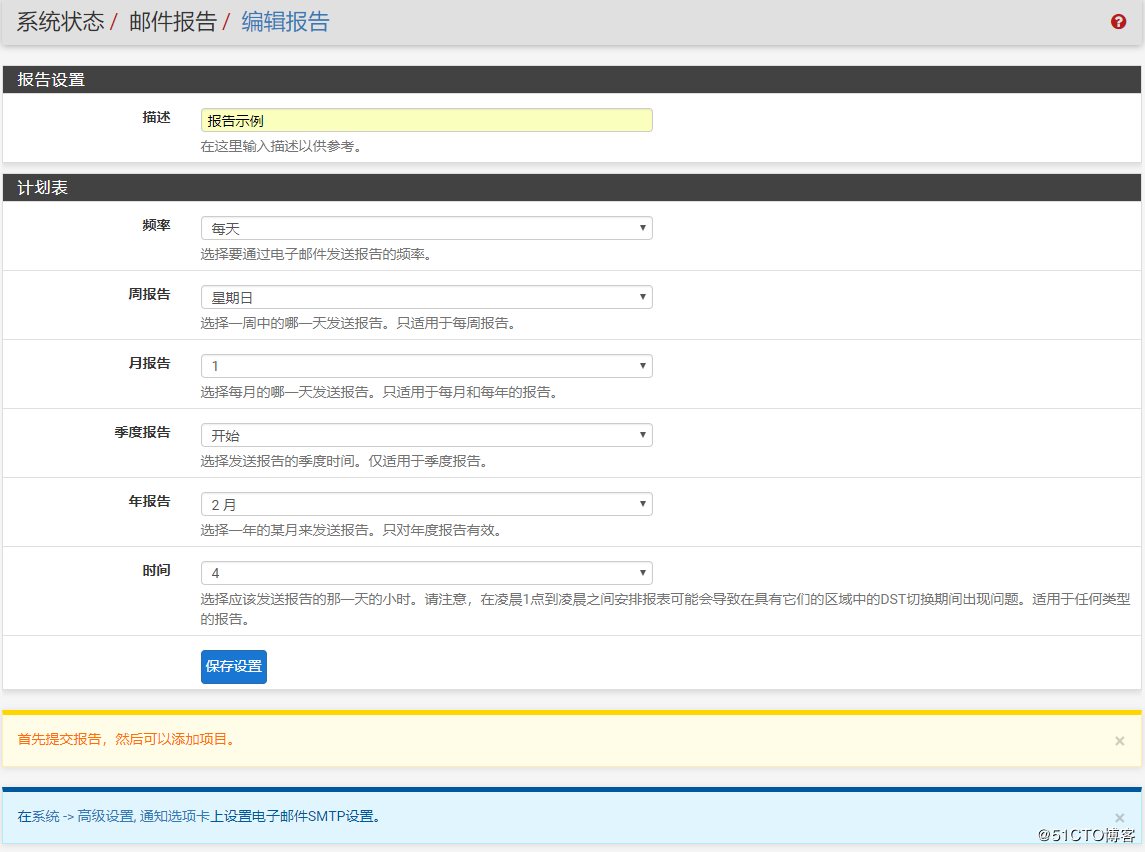This screenshot has height=852, width=1145.
Task: Click the 频率 field label
Action: (156, 226)
